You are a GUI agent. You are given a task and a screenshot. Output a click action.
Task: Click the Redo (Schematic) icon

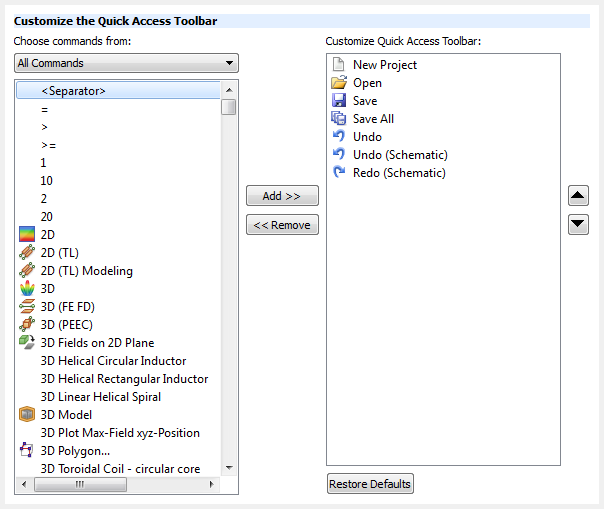[x=338, y=173]
